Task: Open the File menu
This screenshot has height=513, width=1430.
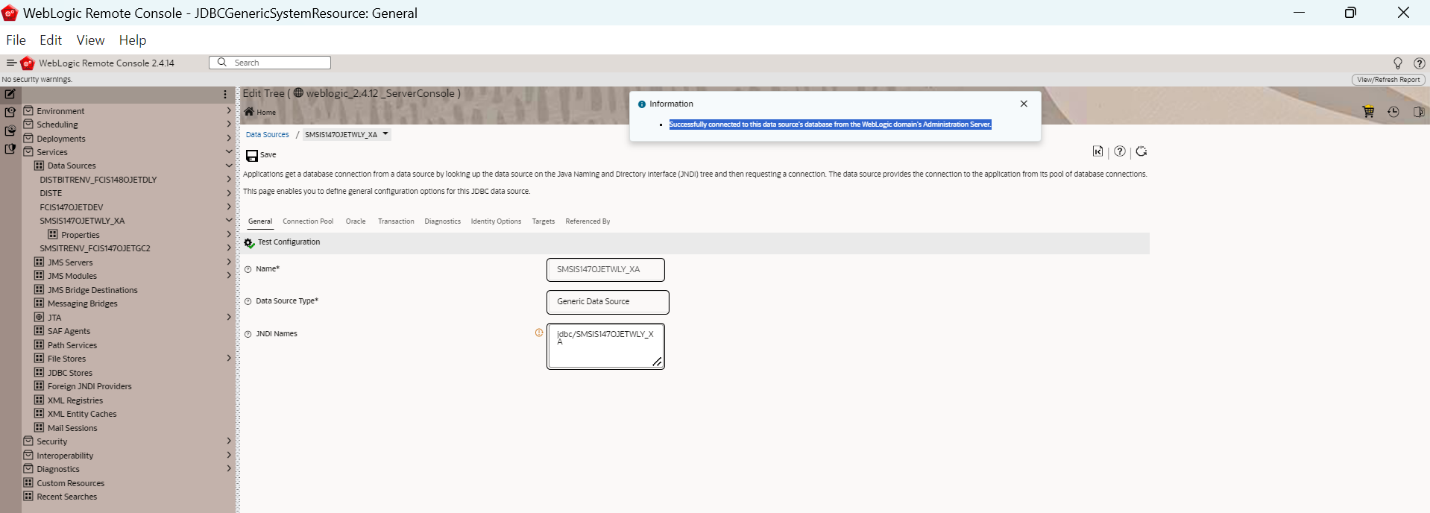Action: pyautogui.click(x=16, y=40)
